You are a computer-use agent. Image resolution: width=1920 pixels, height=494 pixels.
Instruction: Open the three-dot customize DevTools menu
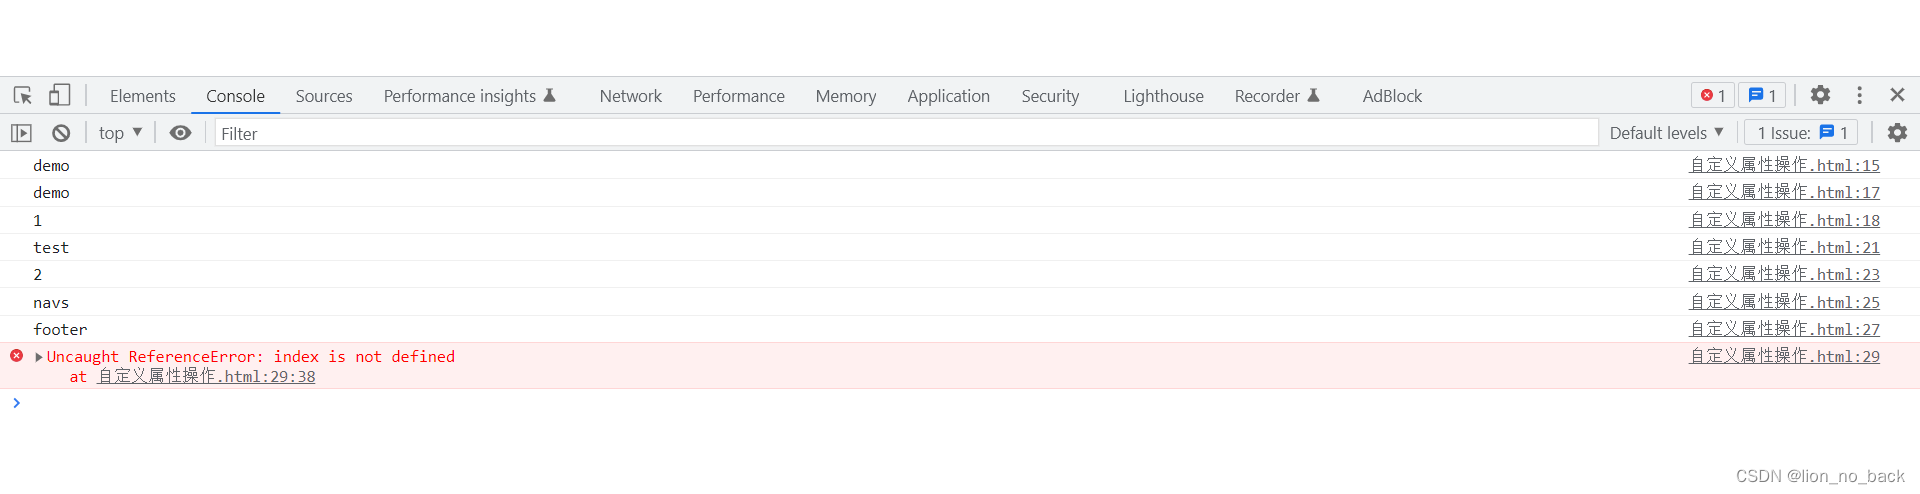(1859, 95)
